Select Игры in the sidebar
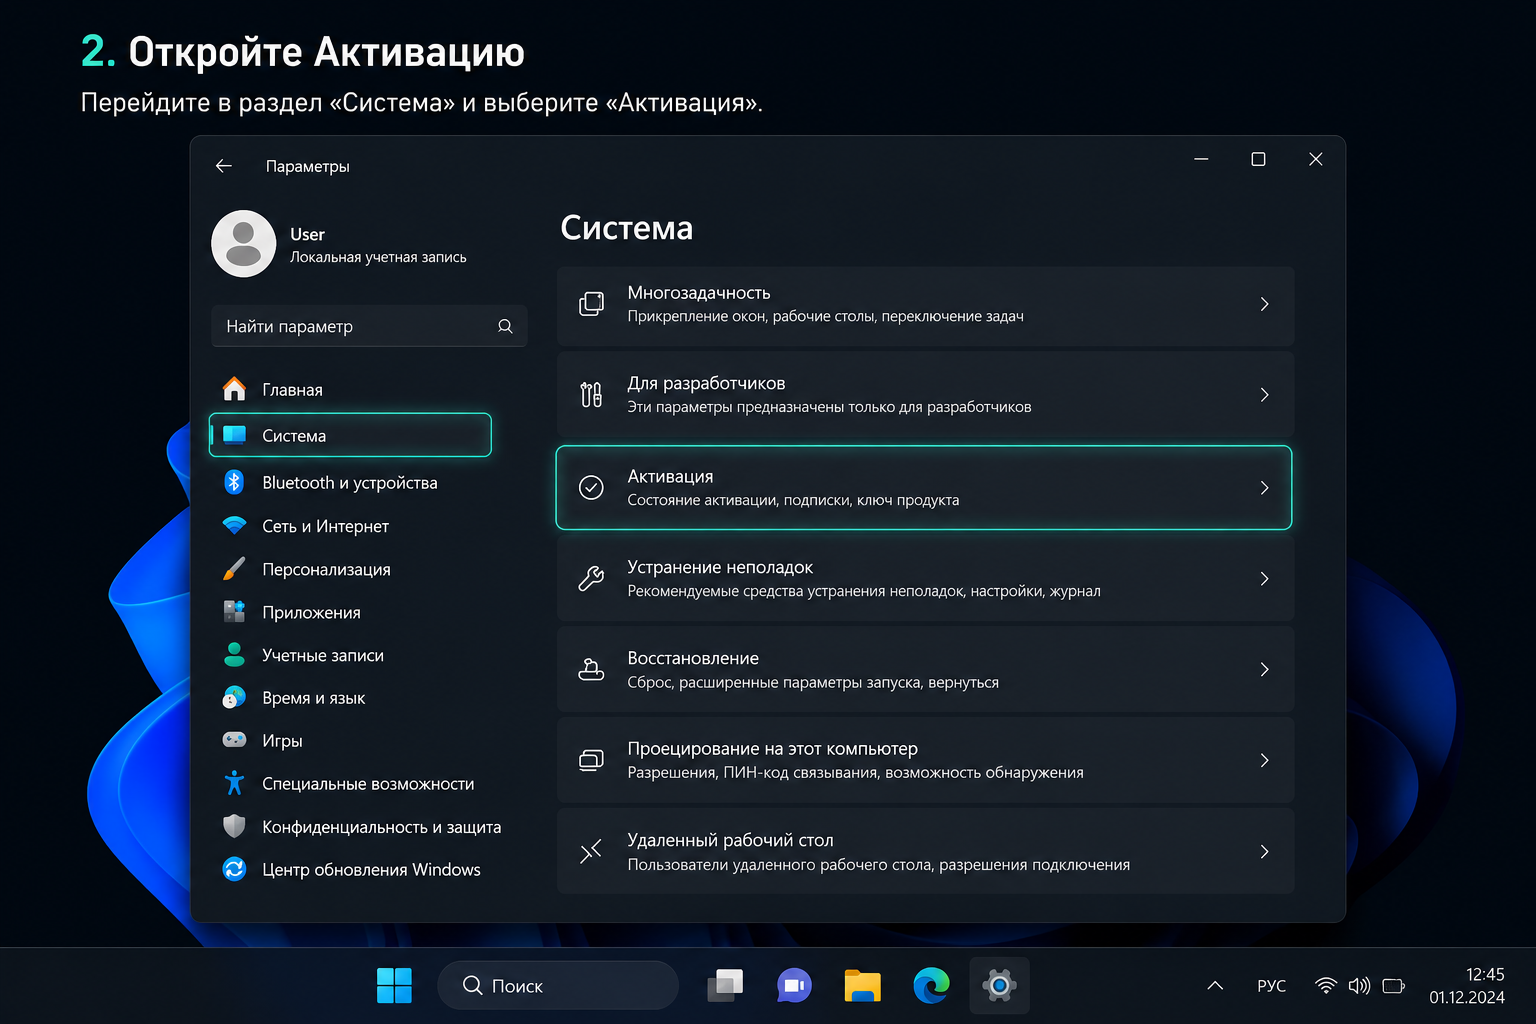The width and height of the screenshot is (1536, 1024). pyautogui.click(x=350, y=740)
